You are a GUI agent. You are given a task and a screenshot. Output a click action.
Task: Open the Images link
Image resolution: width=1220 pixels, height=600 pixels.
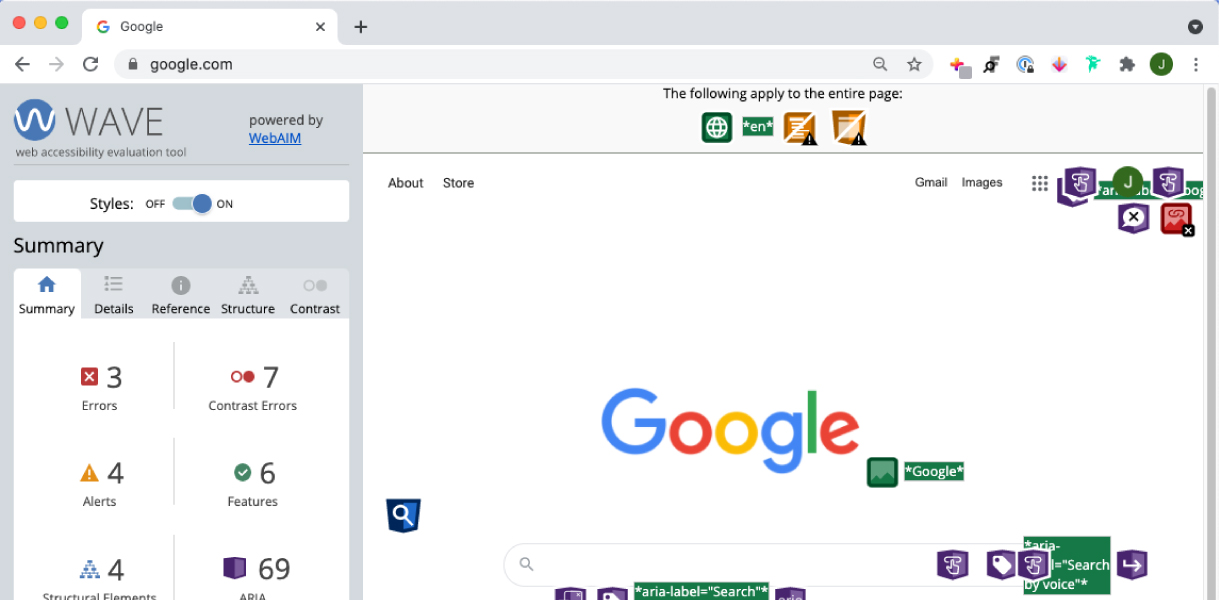tap(982, 182)
